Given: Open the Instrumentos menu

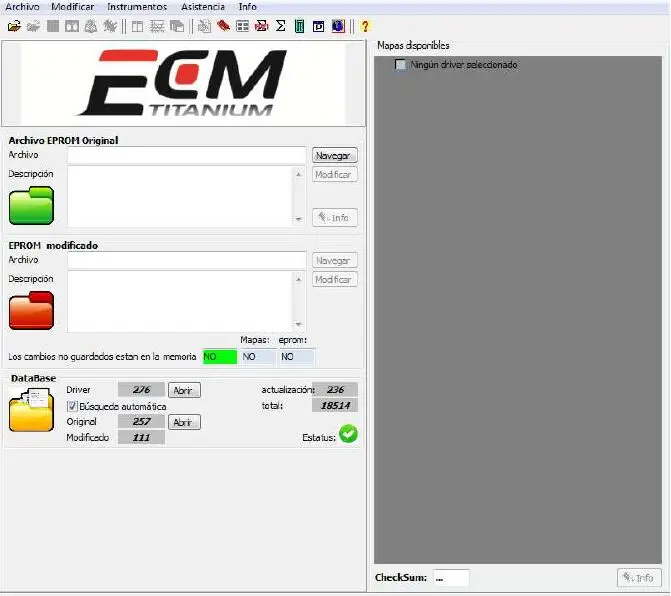Looking at the screenshot, I should (x=137, y=7).
